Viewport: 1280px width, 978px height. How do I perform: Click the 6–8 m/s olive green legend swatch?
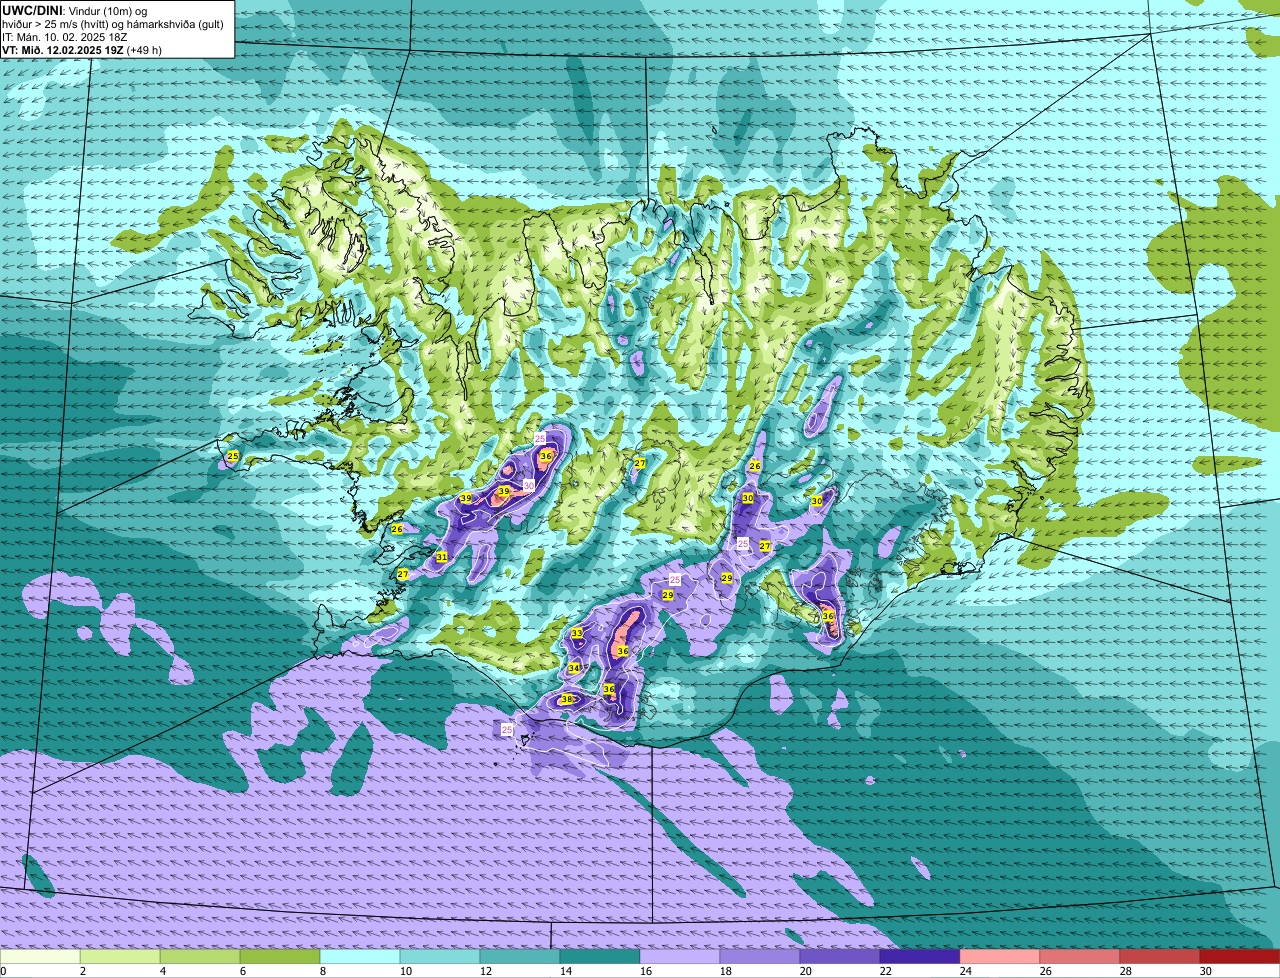coord(280,956)
